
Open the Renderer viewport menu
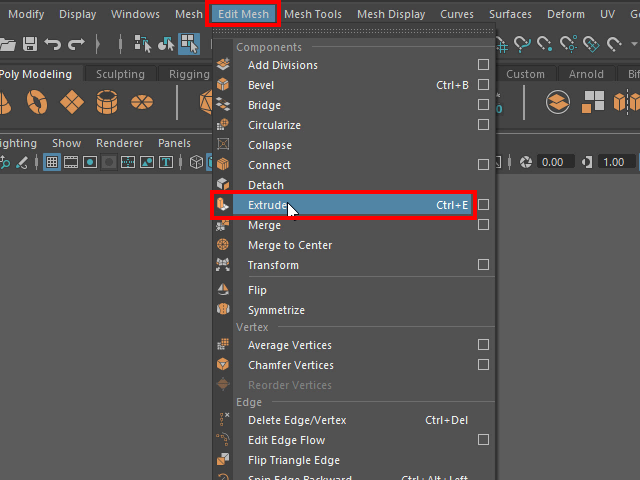pos(118,143)
